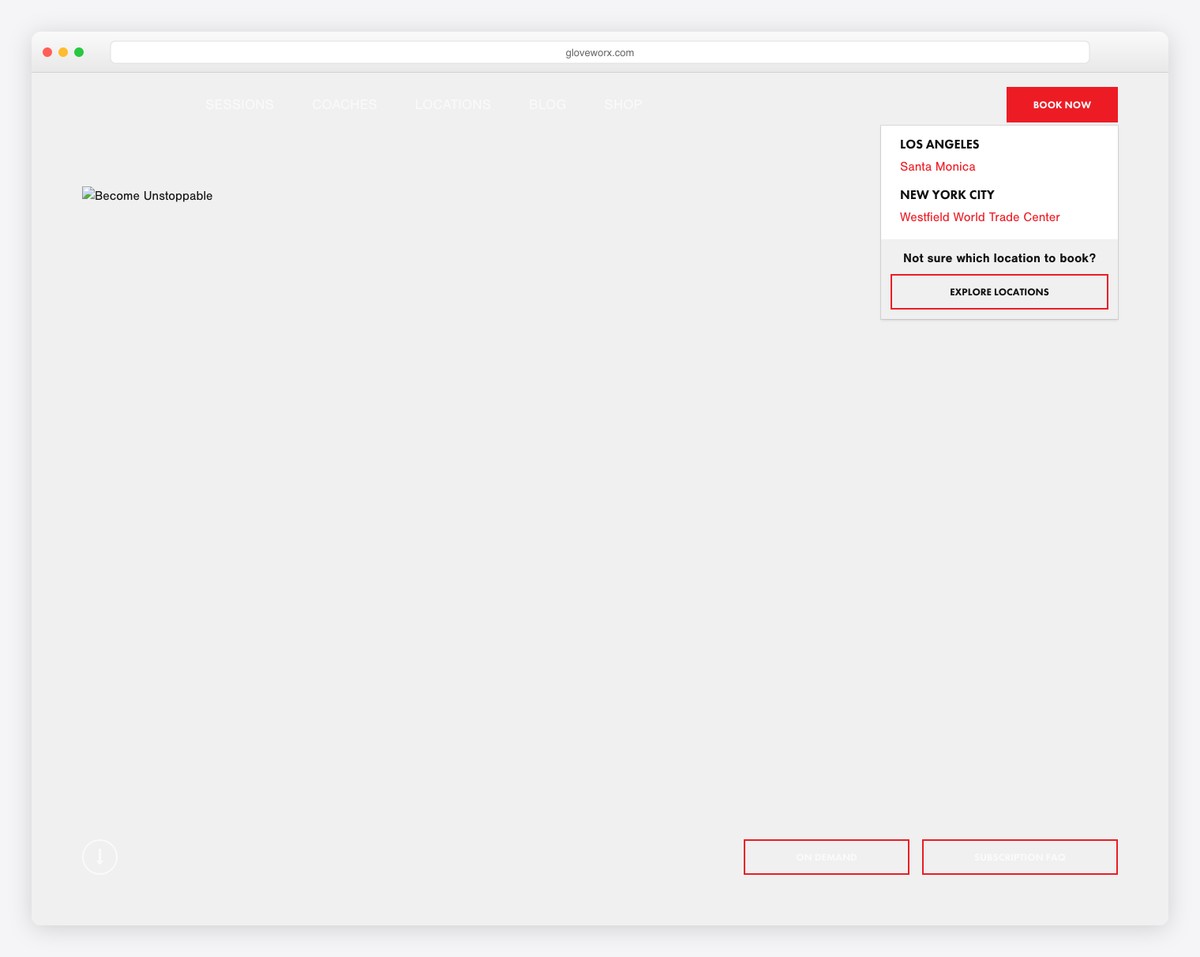
Task: Focus the gloveworx.com address bar
Action: click(599, 53)
